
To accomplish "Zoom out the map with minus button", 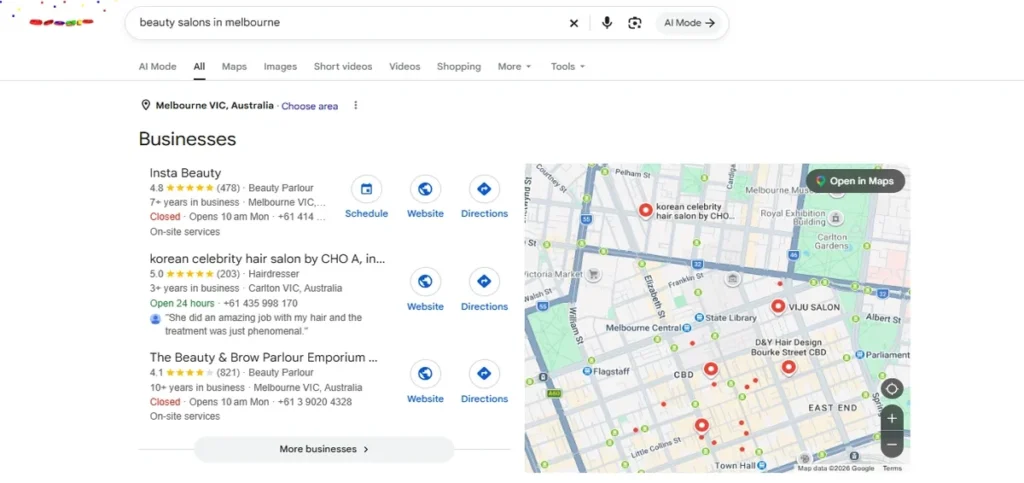I will pos(892,445).
